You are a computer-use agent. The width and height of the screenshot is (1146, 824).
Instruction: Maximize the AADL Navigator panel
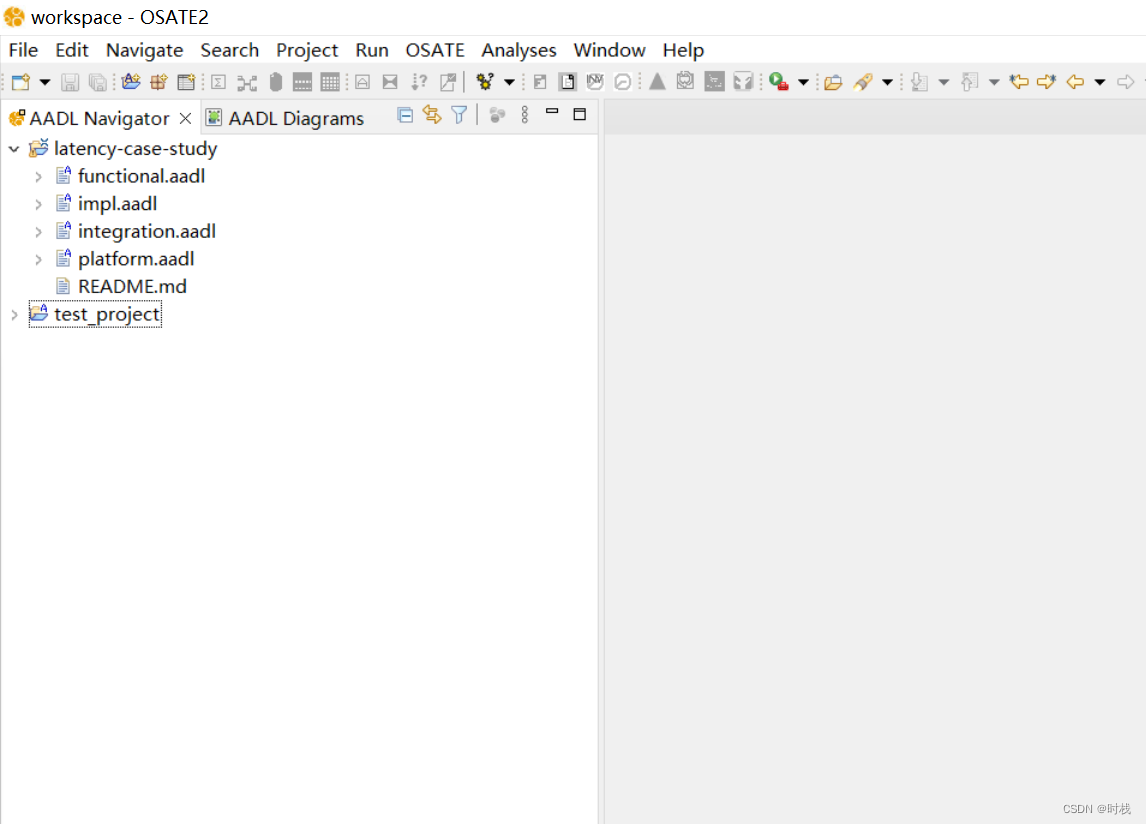(580, 114)
